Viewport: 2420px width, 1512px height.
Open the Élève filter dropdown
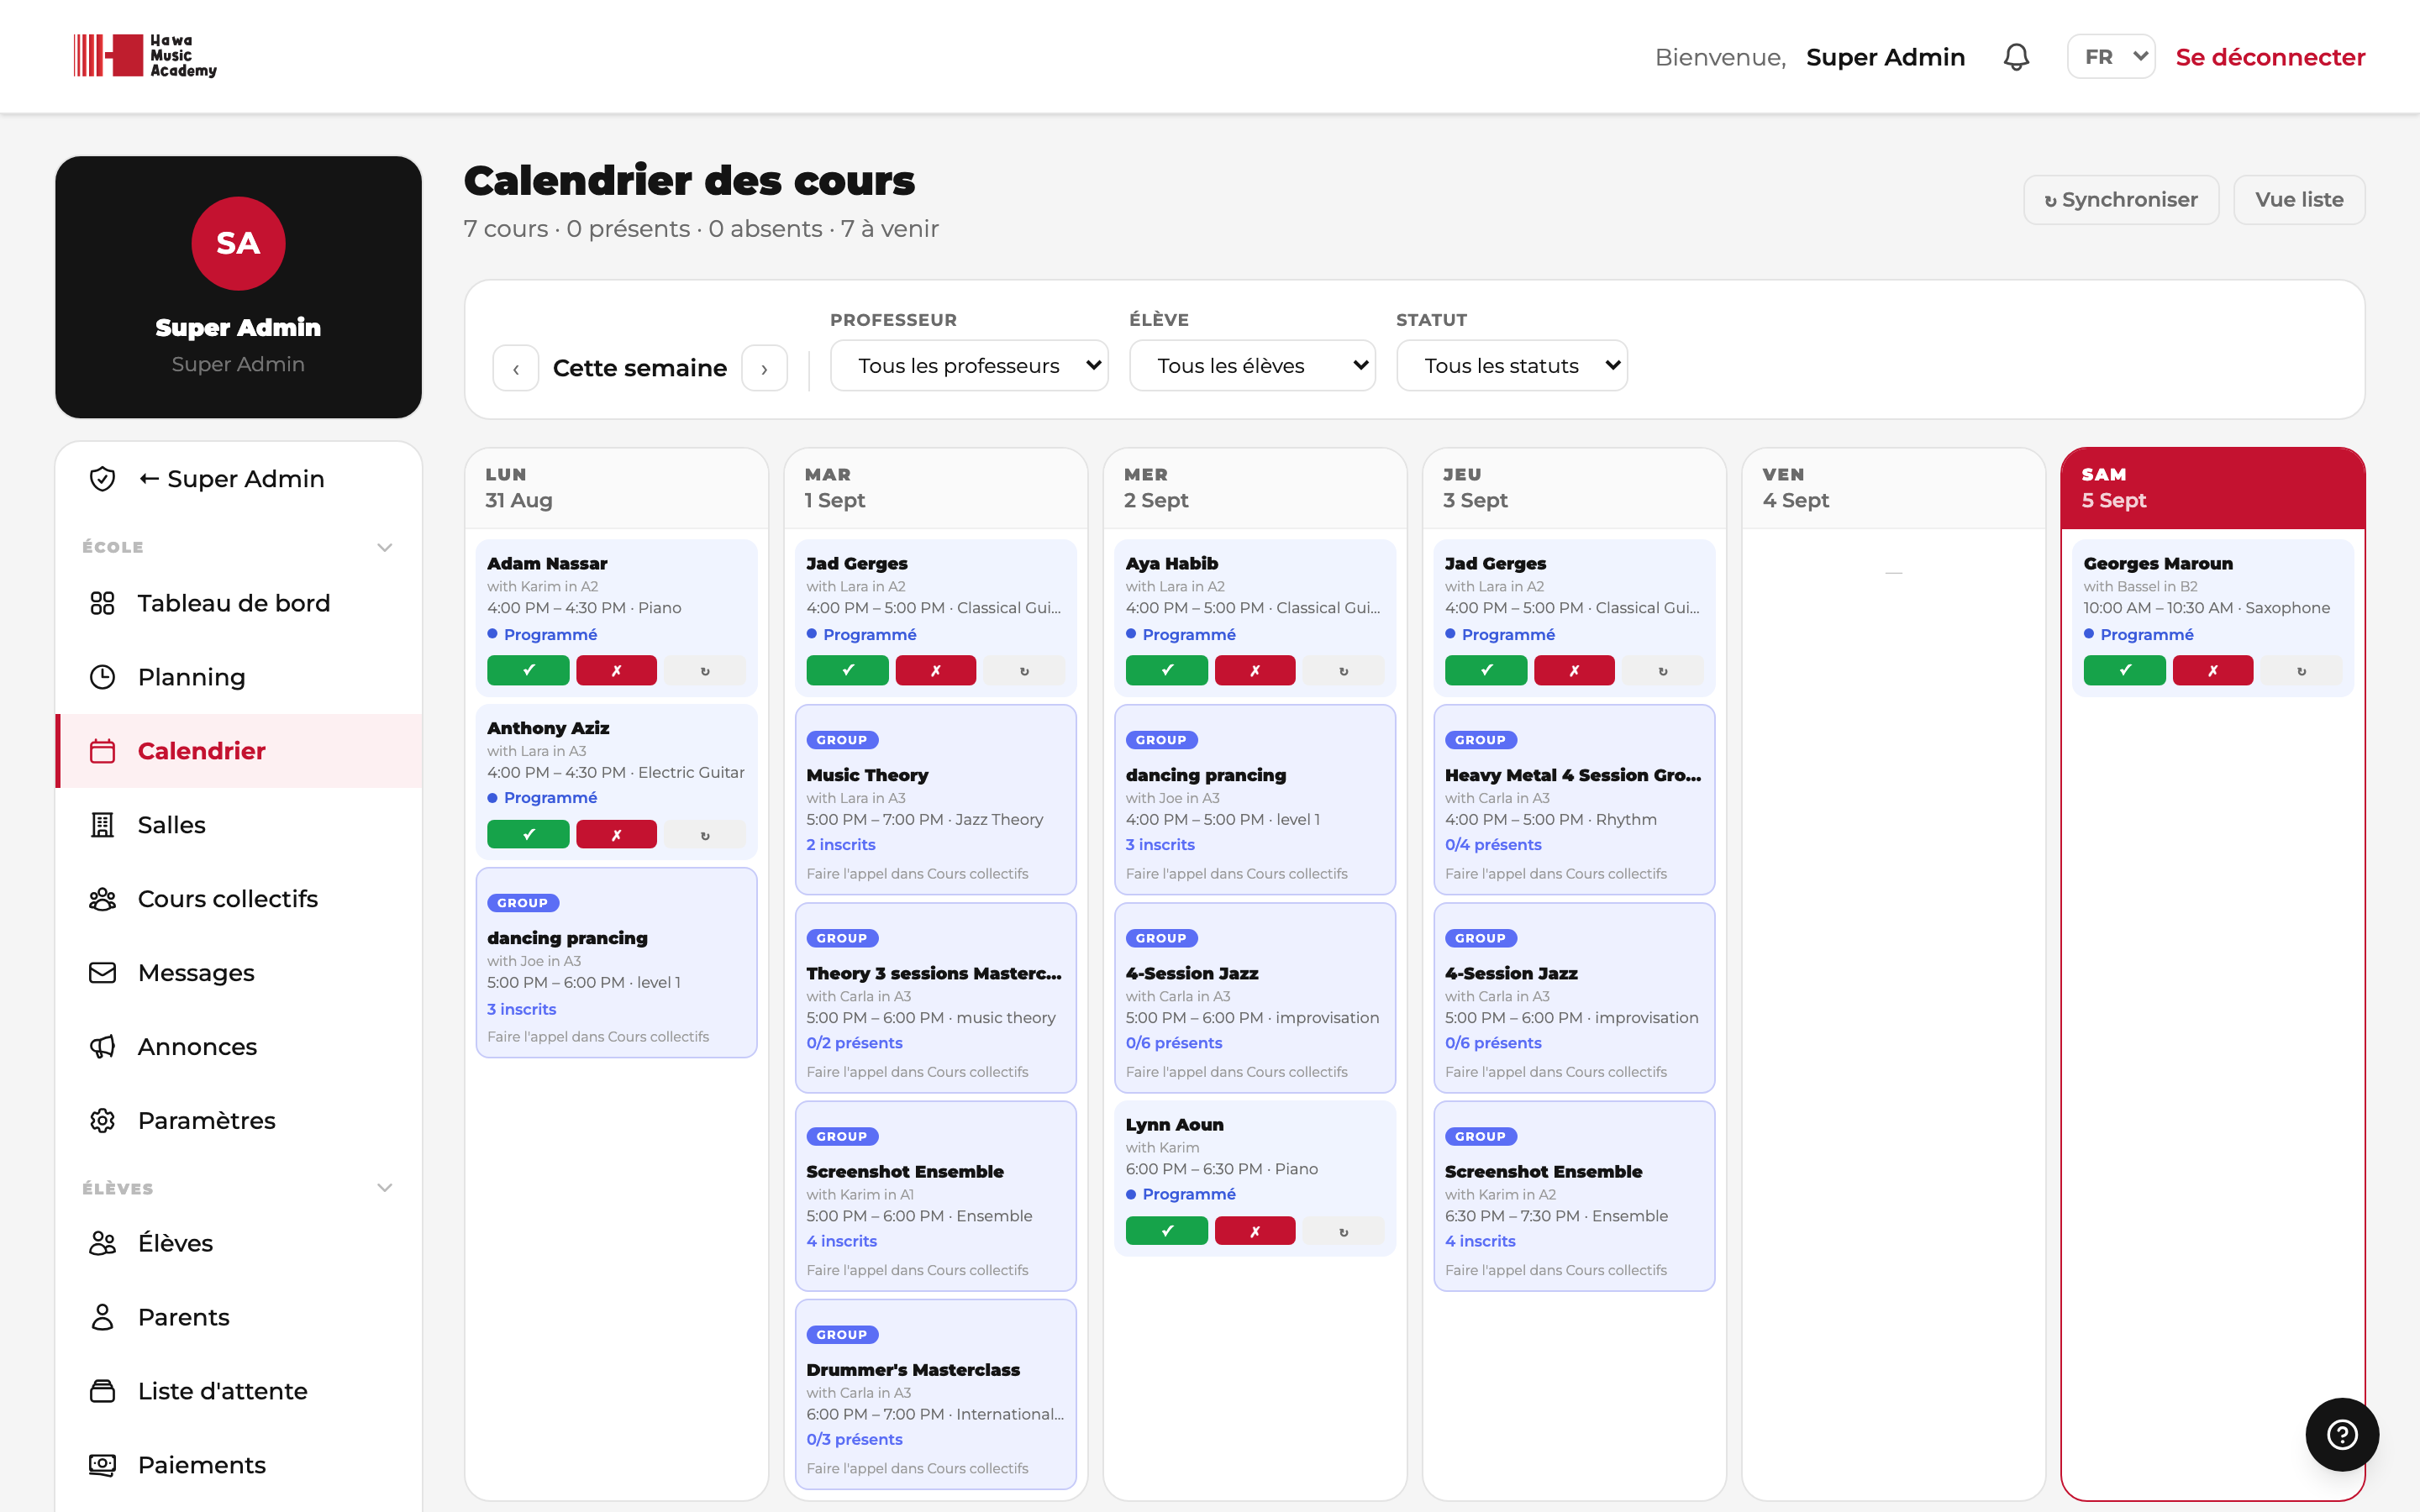(1252, 366)
